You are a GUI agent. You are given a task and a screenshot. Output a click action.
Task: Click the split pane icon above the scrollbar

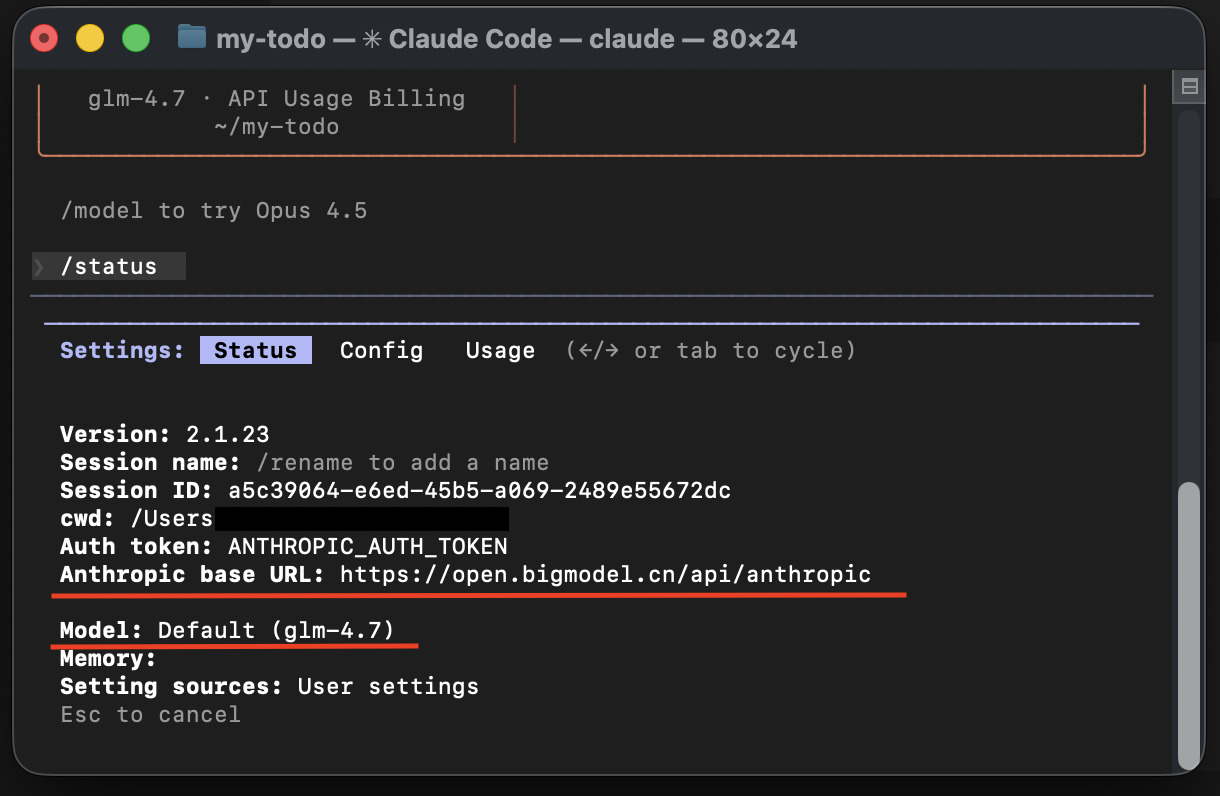pos(1189,87)
